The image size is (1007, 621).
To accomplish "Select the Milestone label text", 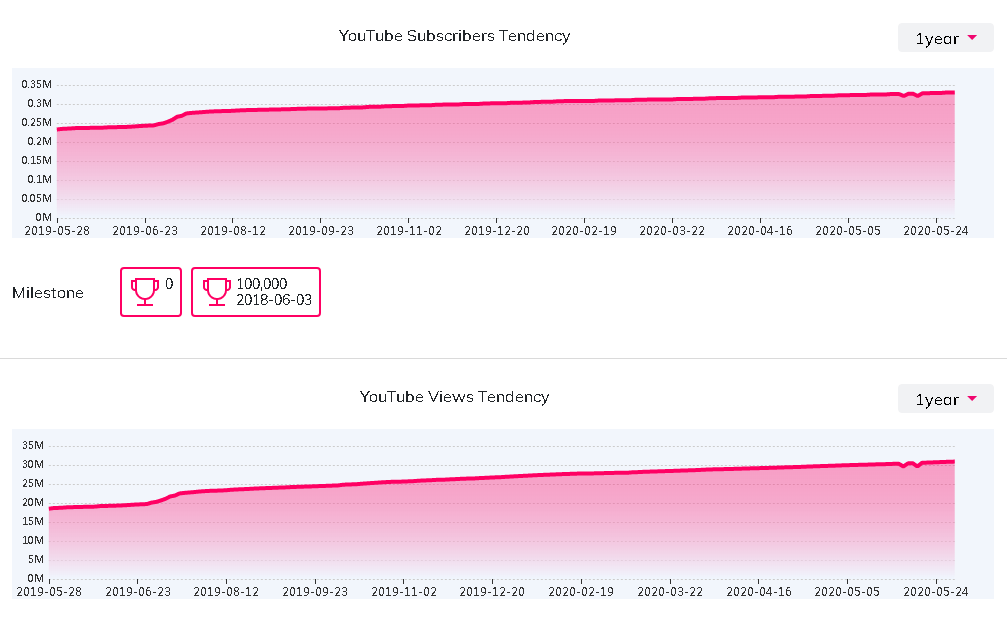I will 48,293.
